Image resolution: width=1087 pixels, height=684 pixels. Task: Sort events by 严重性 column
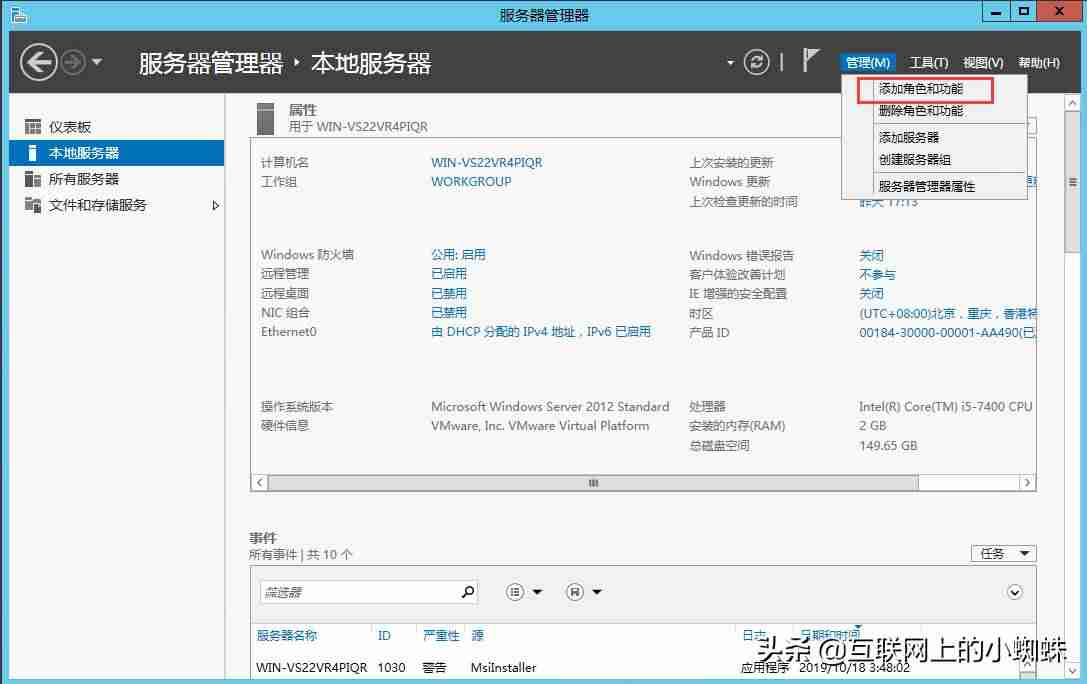[x=441, y=635]
